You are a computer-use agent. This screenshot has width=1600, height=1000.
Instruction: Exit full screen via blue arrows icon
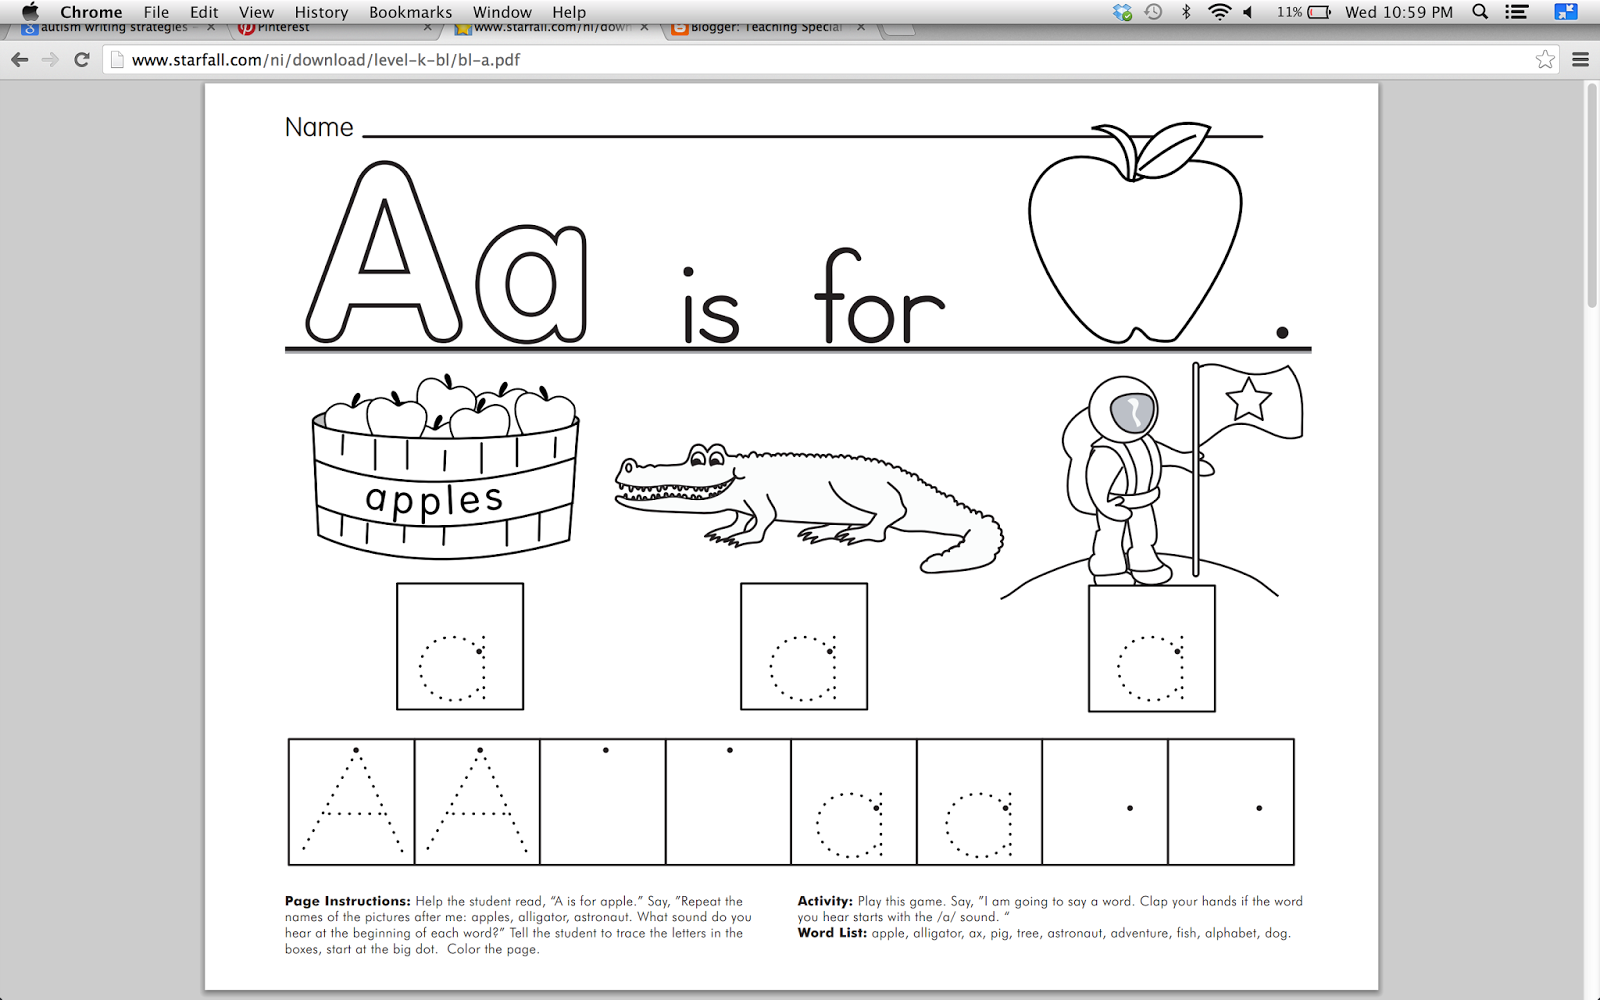1565,12
